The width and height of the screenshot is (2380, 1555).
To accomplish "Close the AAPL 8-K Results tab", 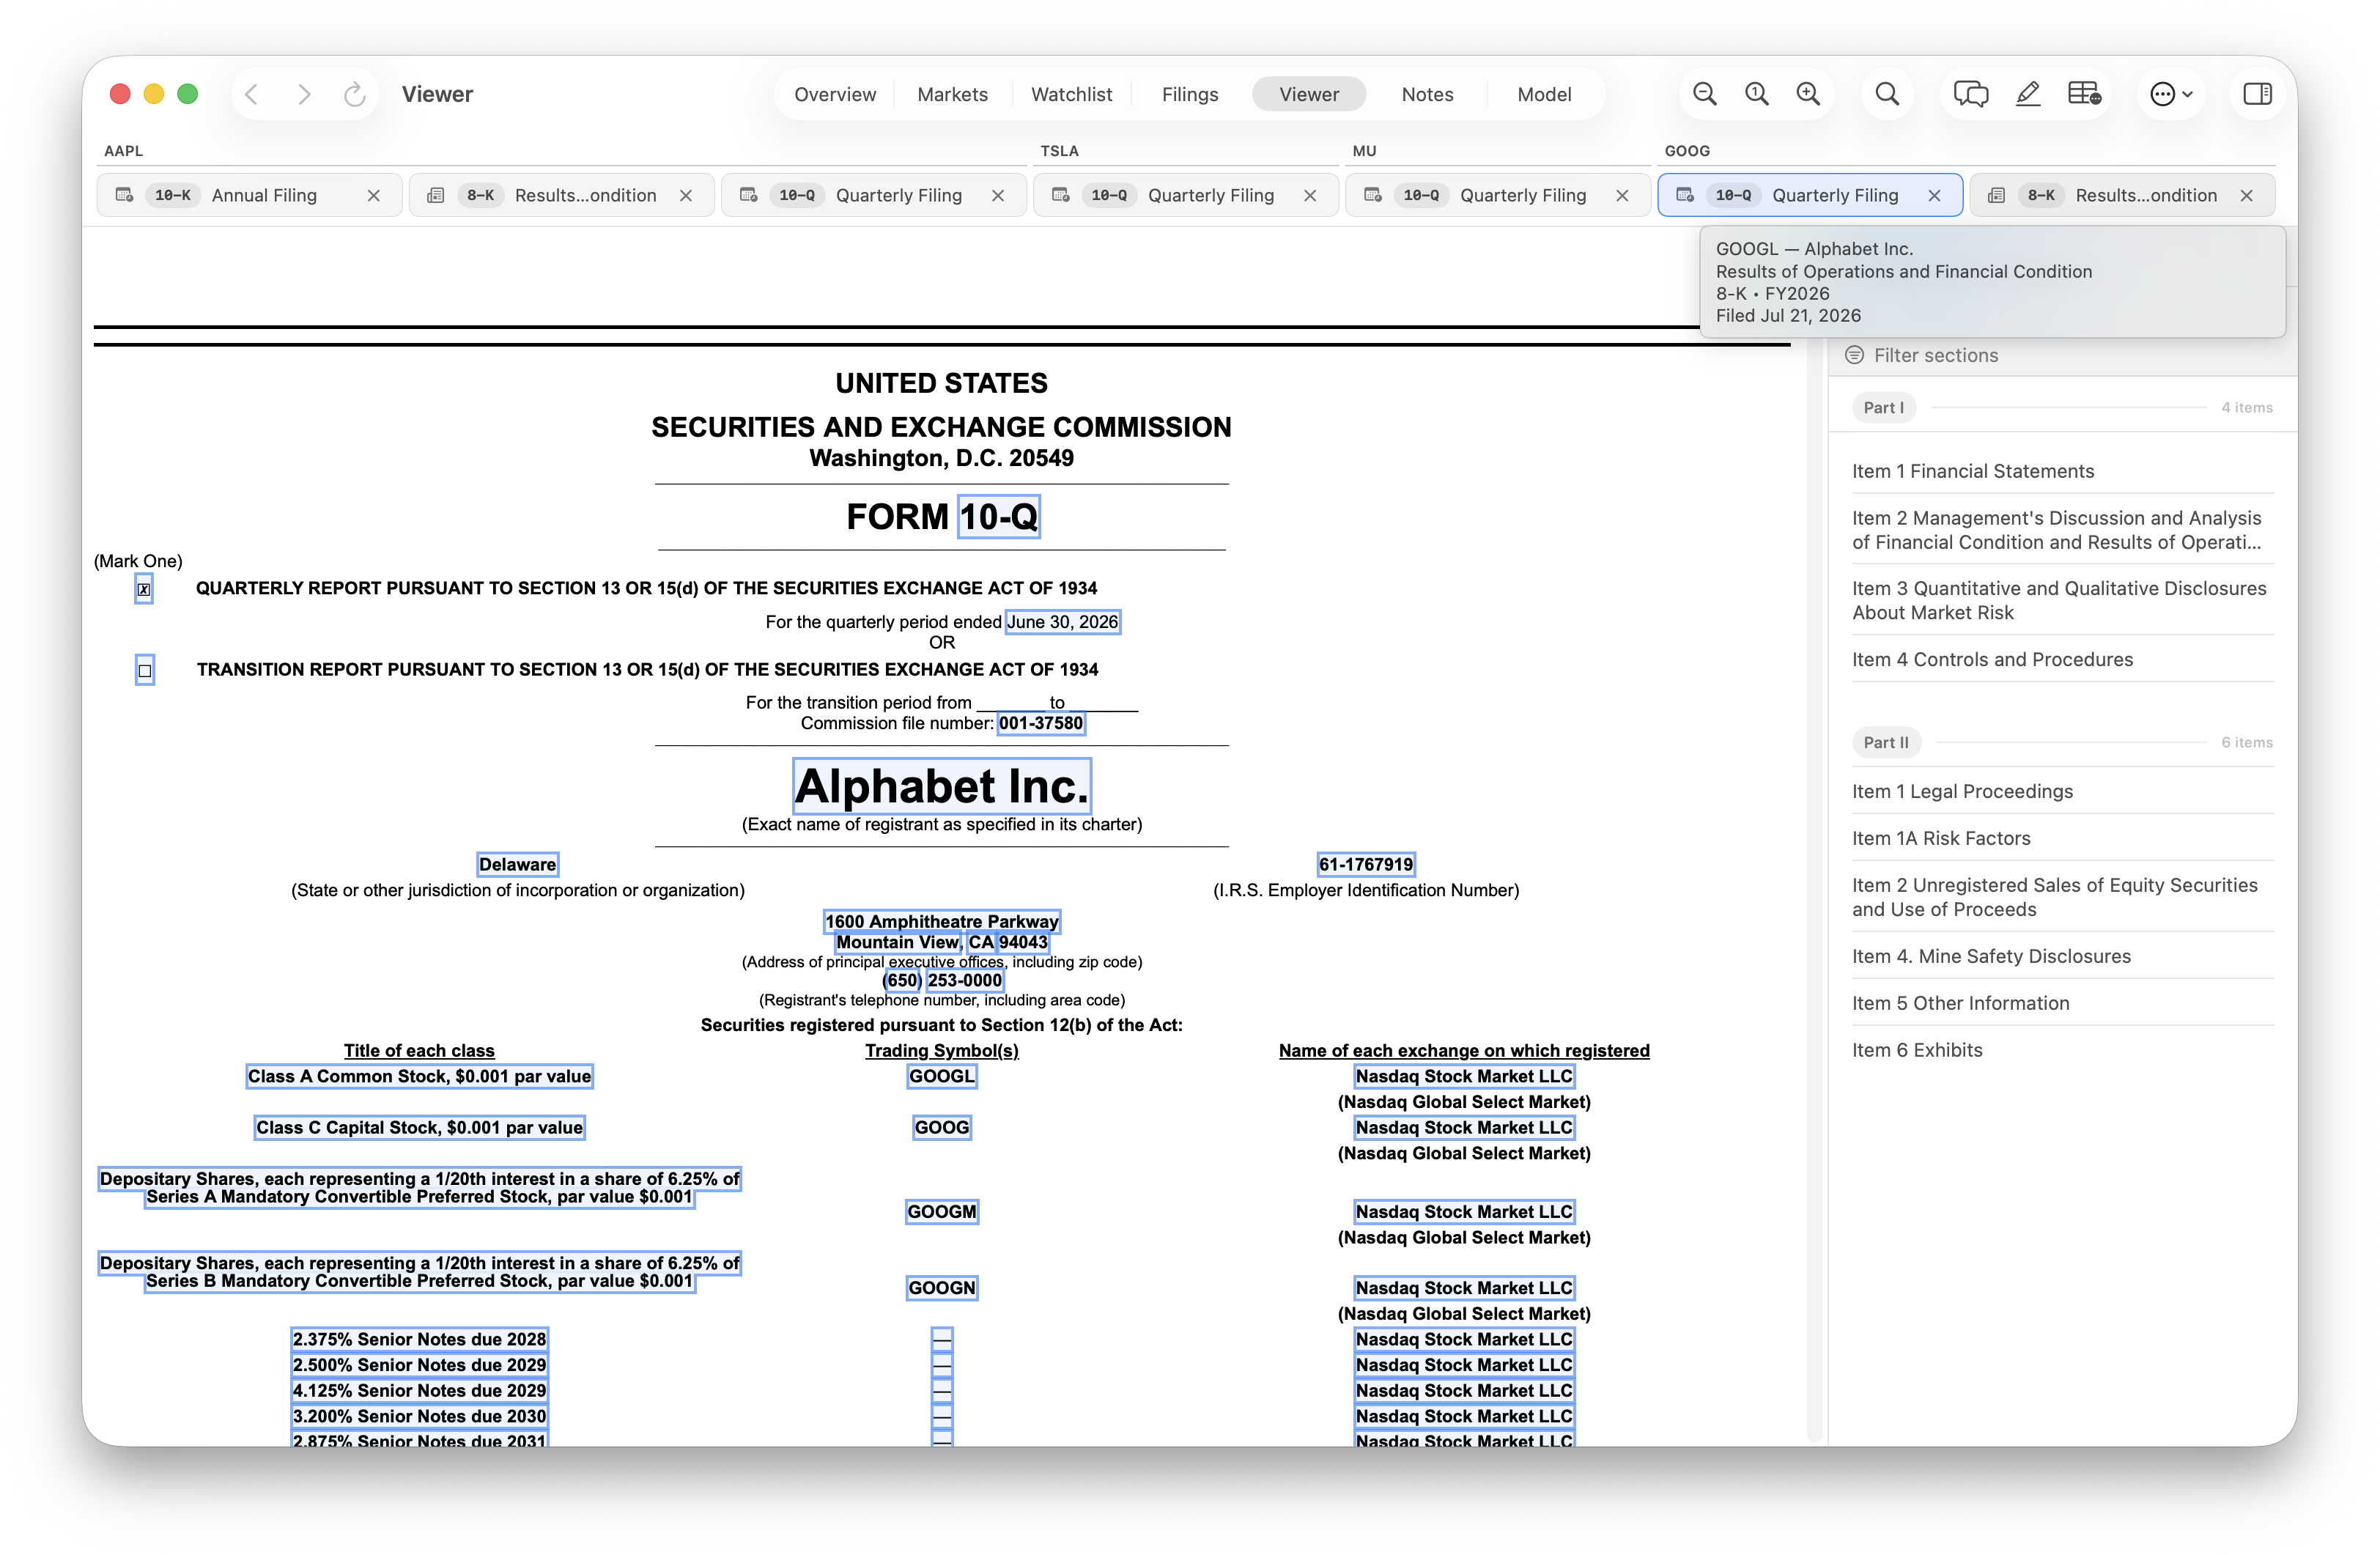I will pos(686,196).
